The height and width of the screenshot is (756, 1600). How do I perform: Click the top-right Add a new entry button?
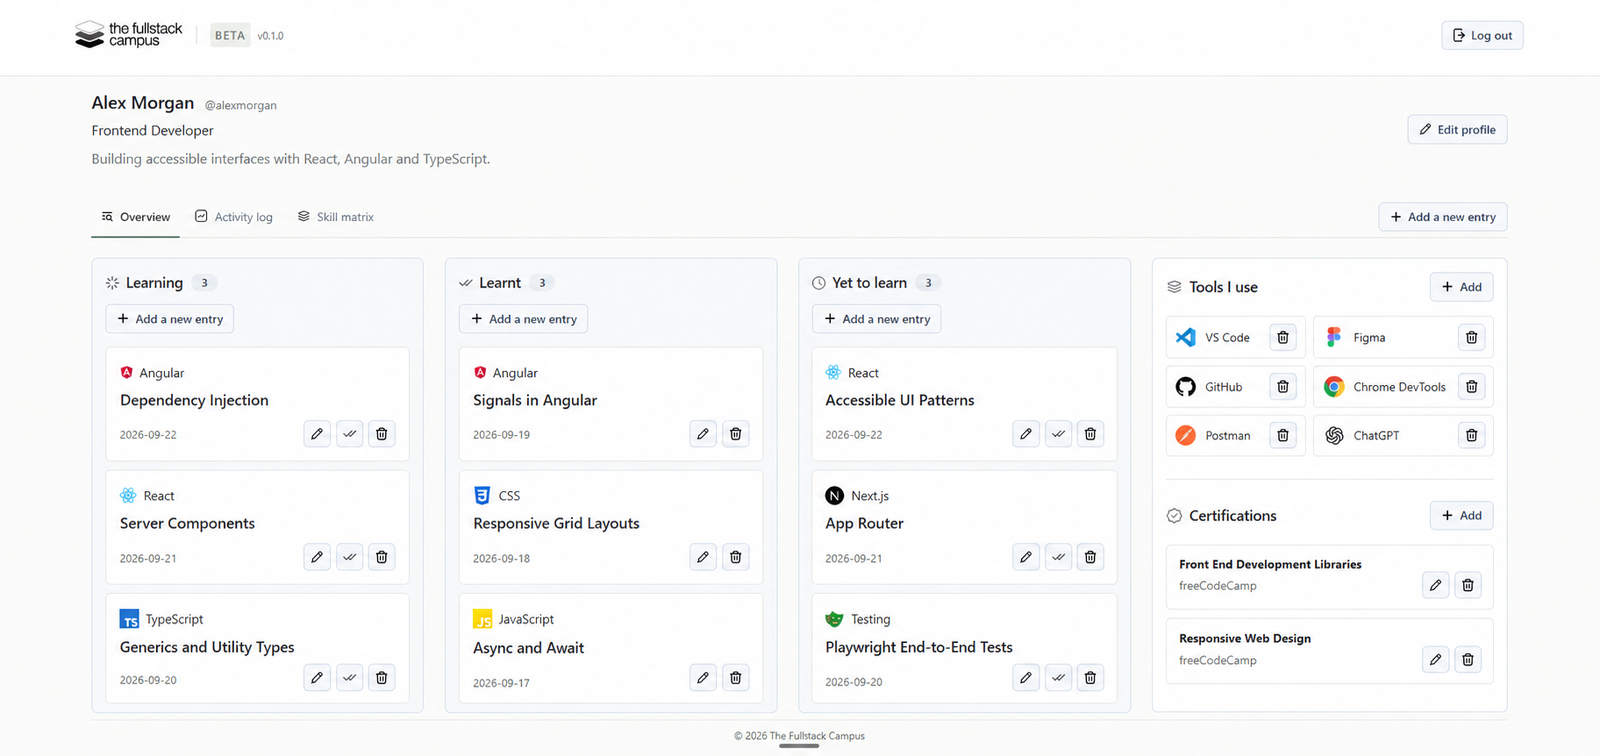(1443, 217)
